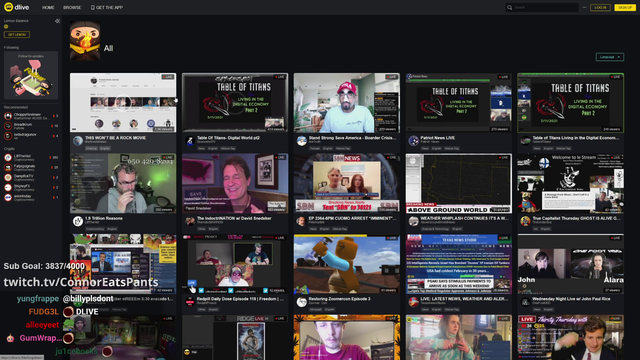Open the GET THE APP nav item
The image size is (640, 360).
(x=109, y=7)
